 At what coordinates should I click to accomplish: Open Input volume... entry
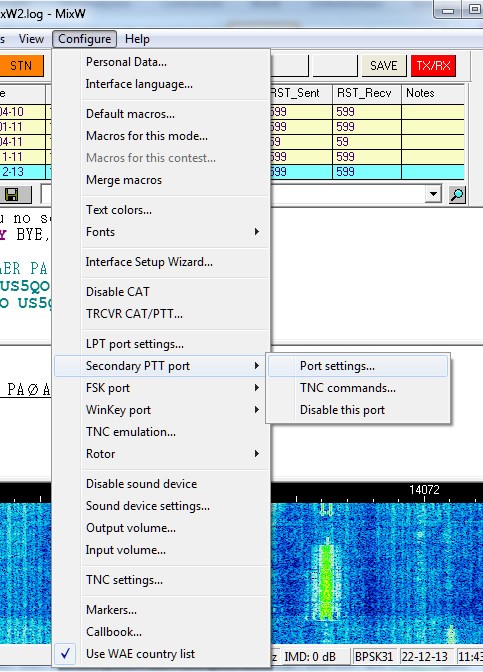click(162, 550)
